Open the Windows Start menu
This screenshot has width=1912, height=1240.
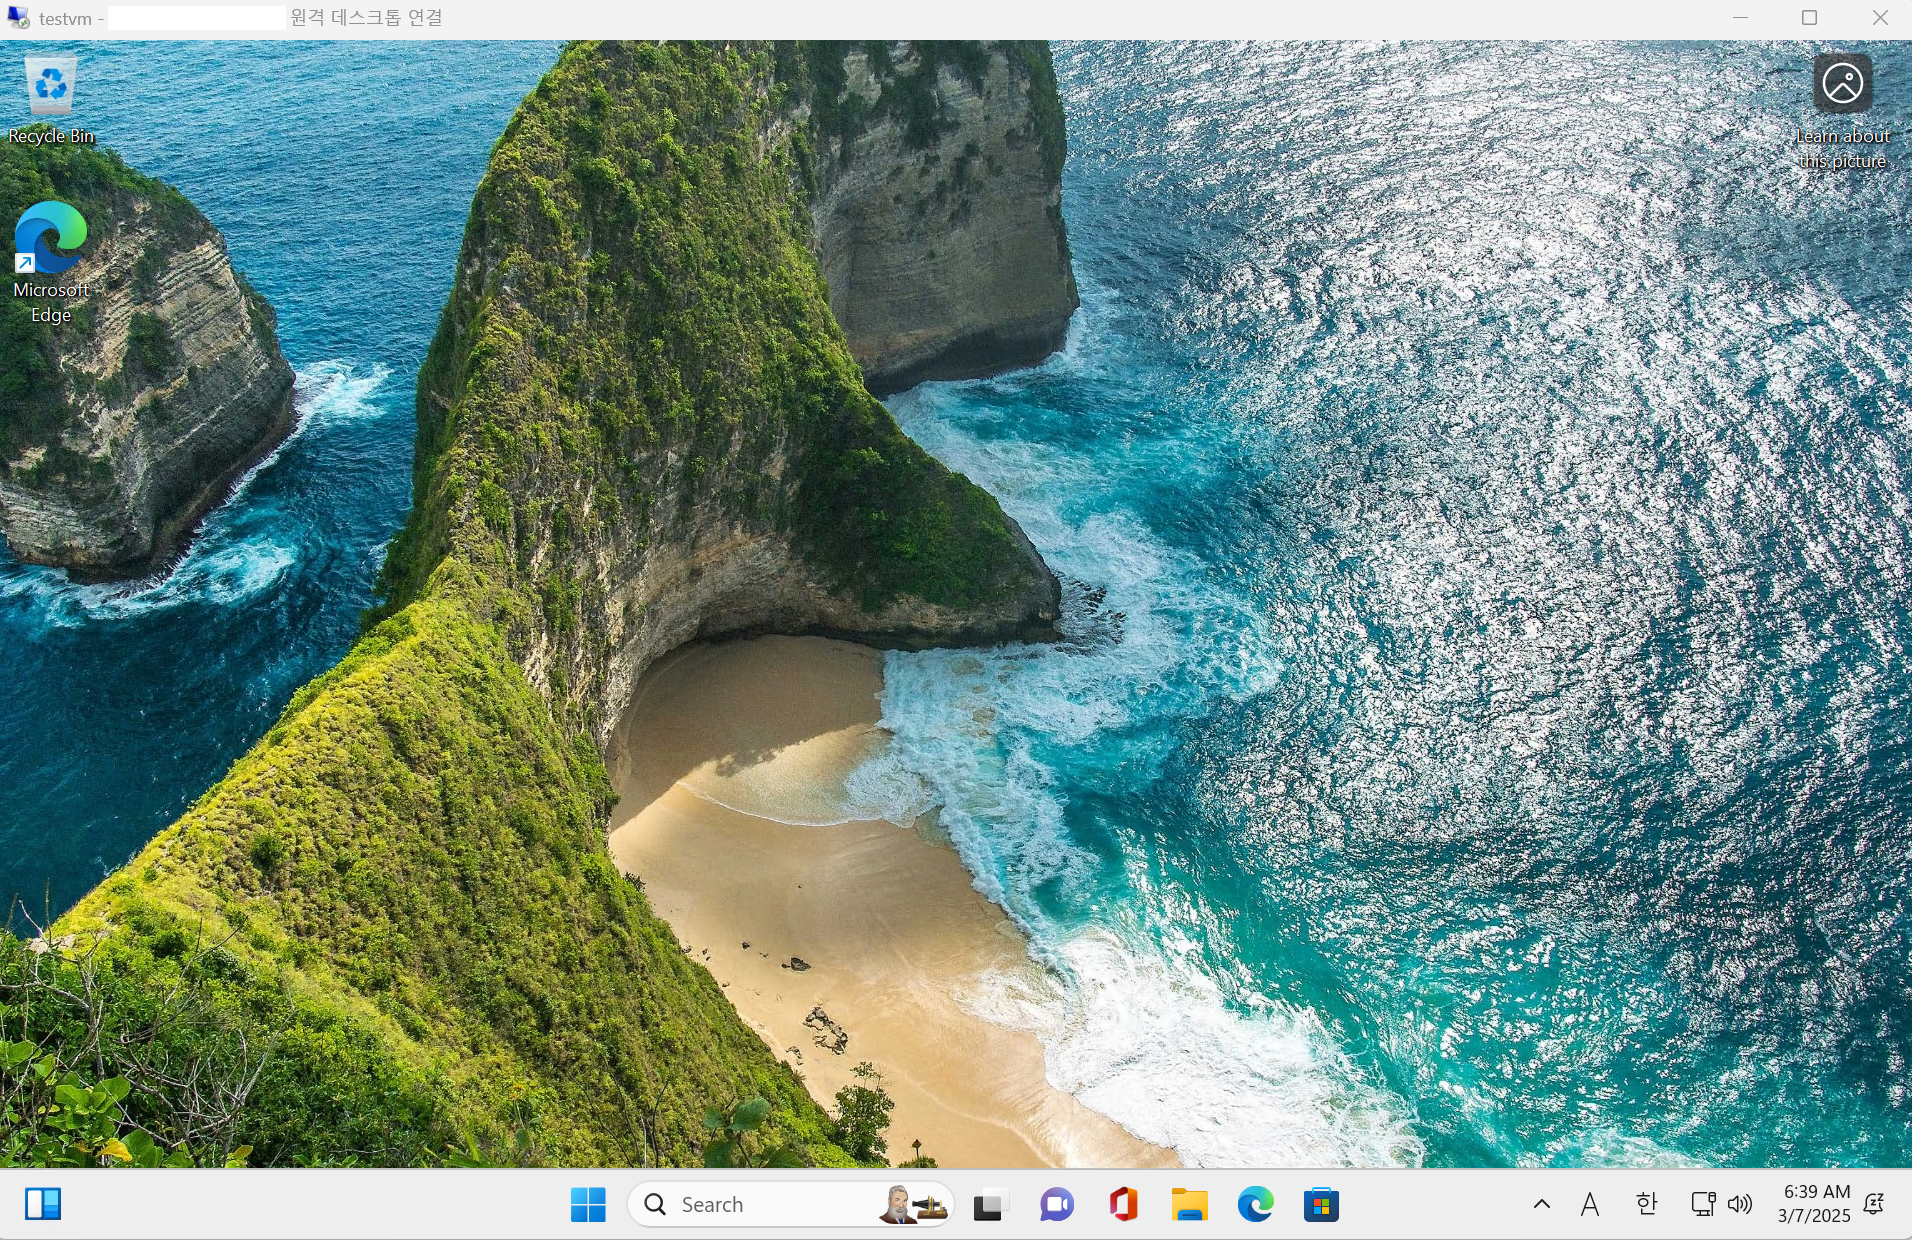pyautogui.click(x=588, y=1204)
